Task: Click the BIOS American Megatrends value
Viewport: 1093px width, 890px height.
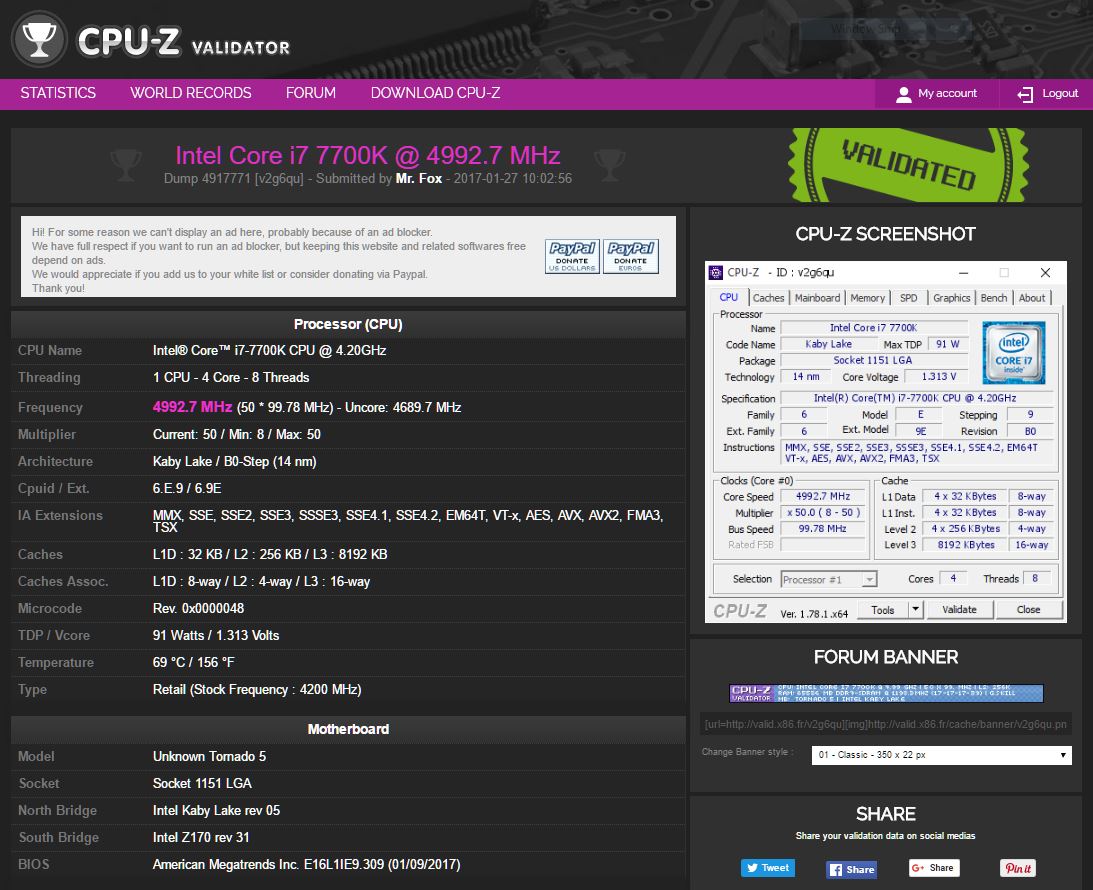Action: [306, 864]
